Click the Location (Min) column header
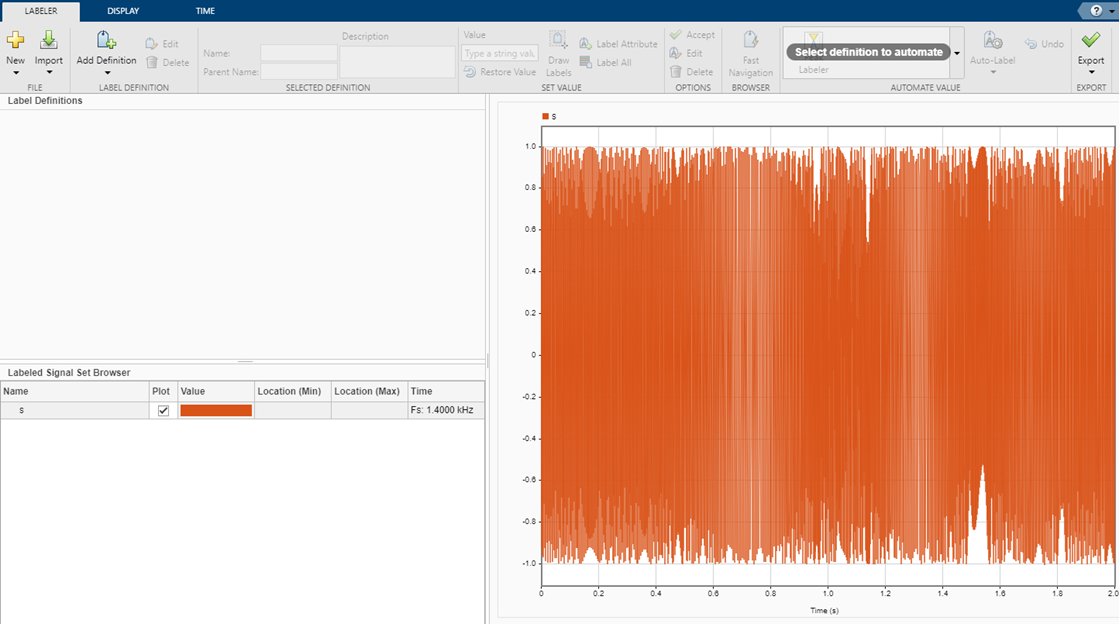Viewport: 1119px width, 624px height. pos(291,391)
